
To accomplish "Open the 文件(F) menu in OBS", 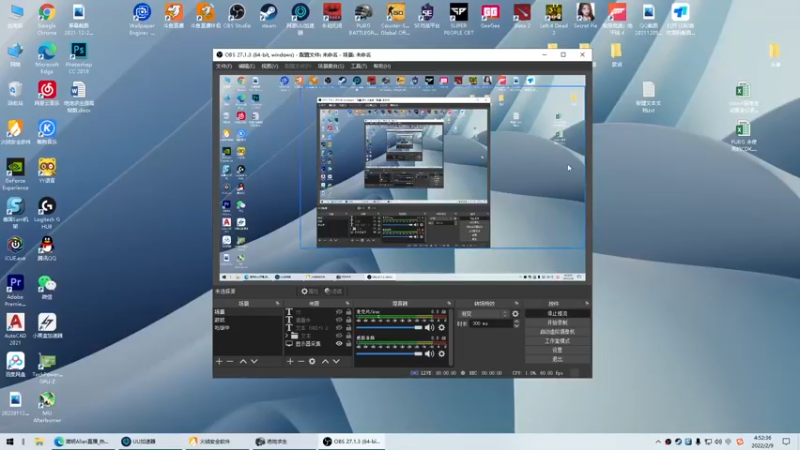I will click(x=224, y=66).
